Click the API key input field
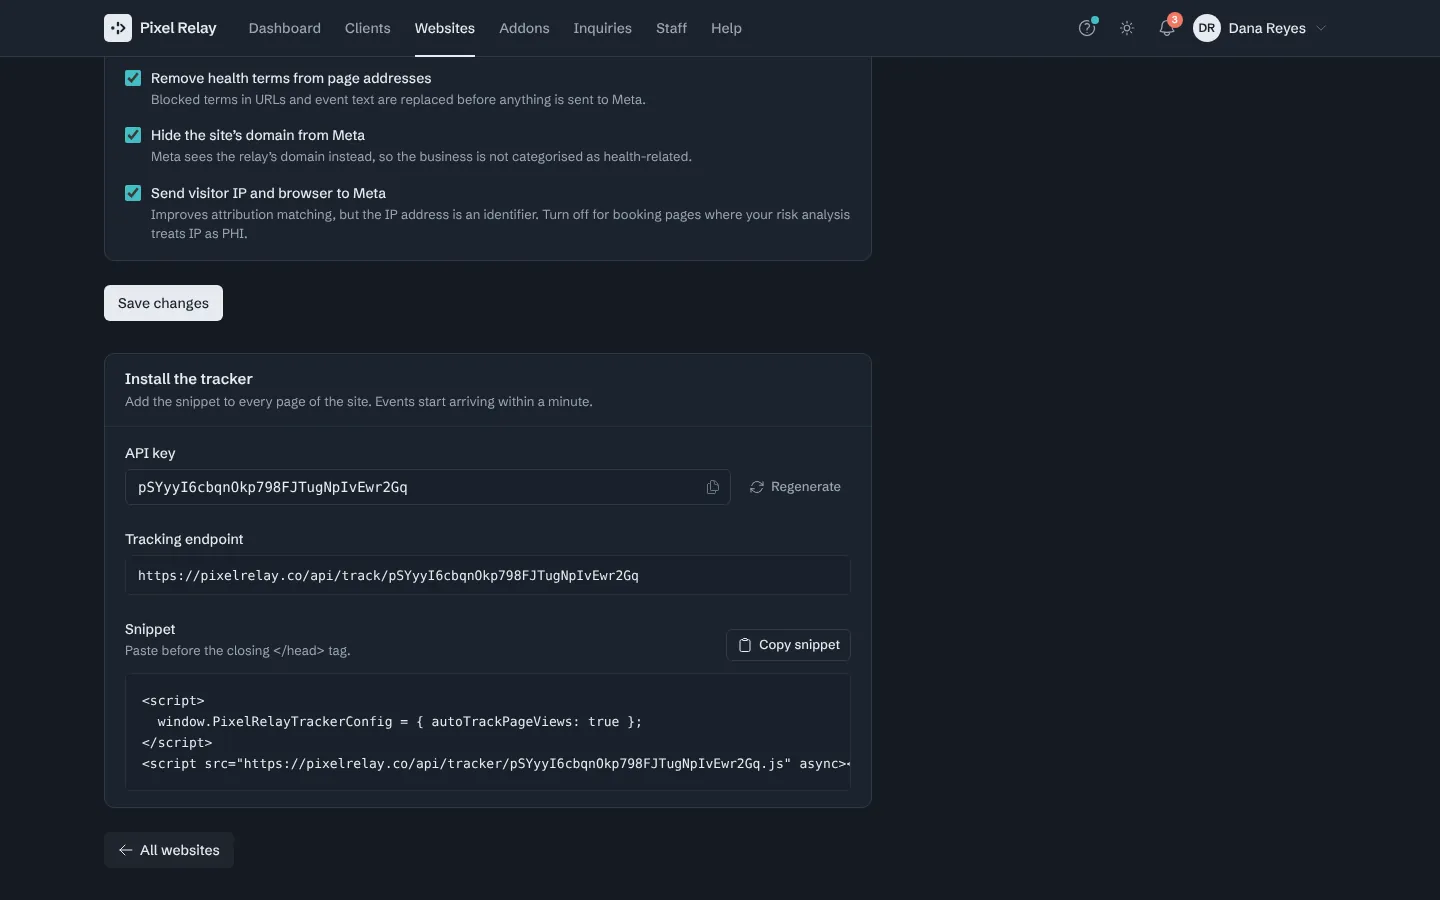Image resolution: width=1440 pixels, height=900 pixels. pyautogui.click(x=428, y=487)
